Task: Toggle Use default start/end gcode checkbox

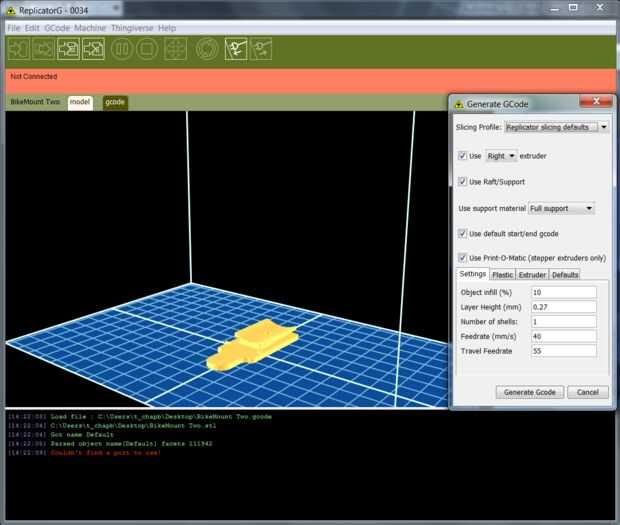Action: click(x=462, y=233)
